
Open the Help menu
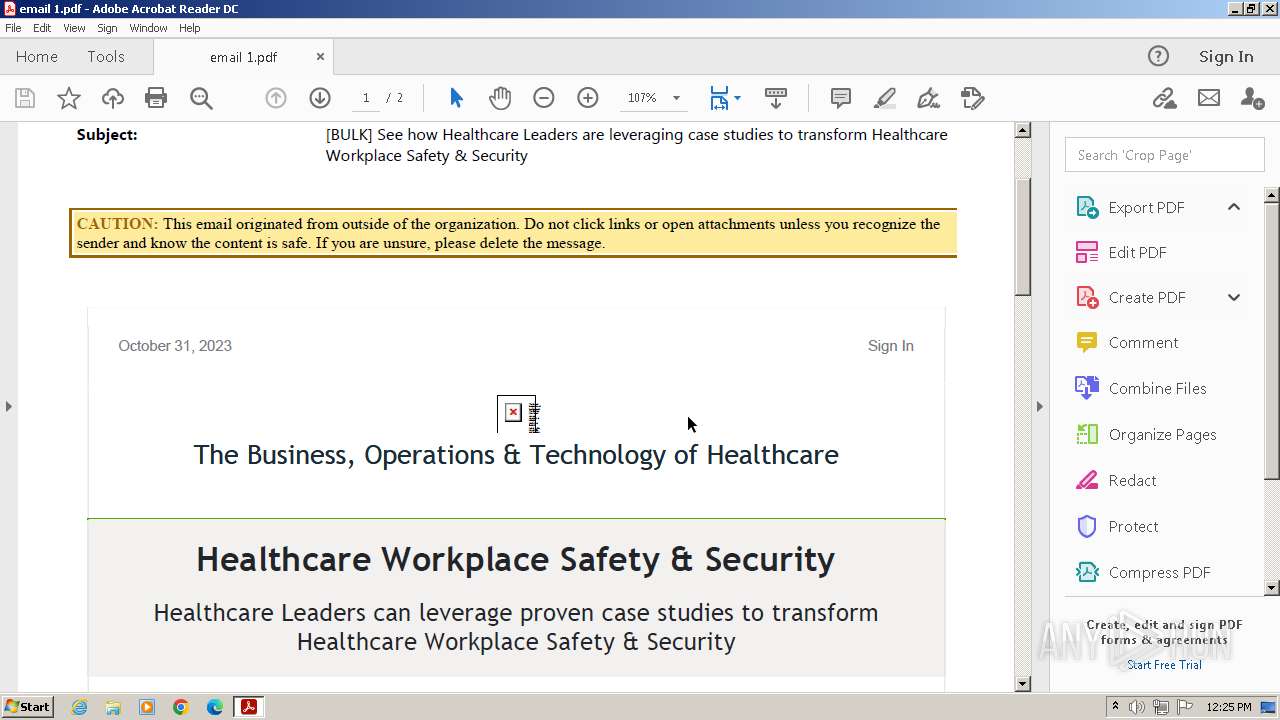coord(190,28)
